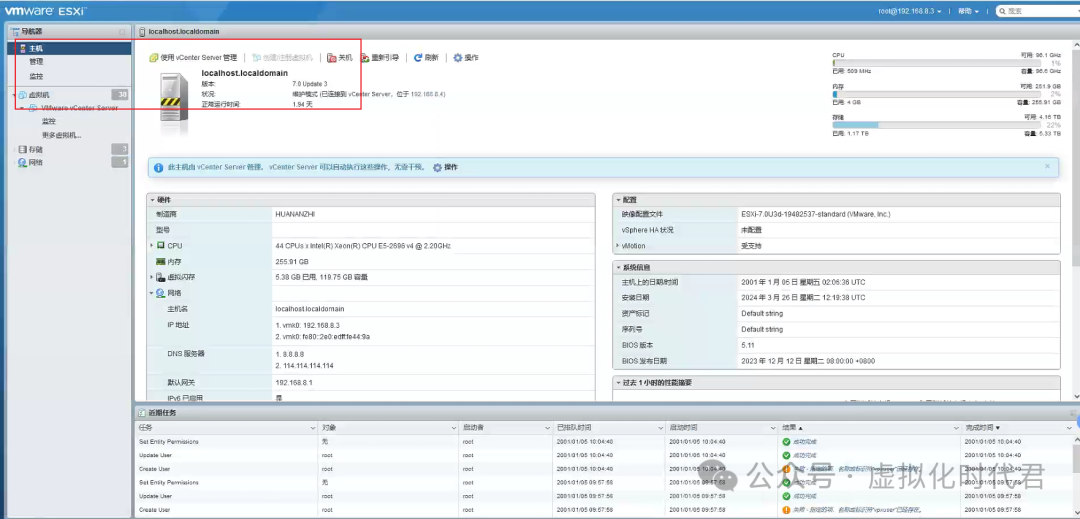
Task: Click the 内存 memory usage bar
Action: [936, 94]
